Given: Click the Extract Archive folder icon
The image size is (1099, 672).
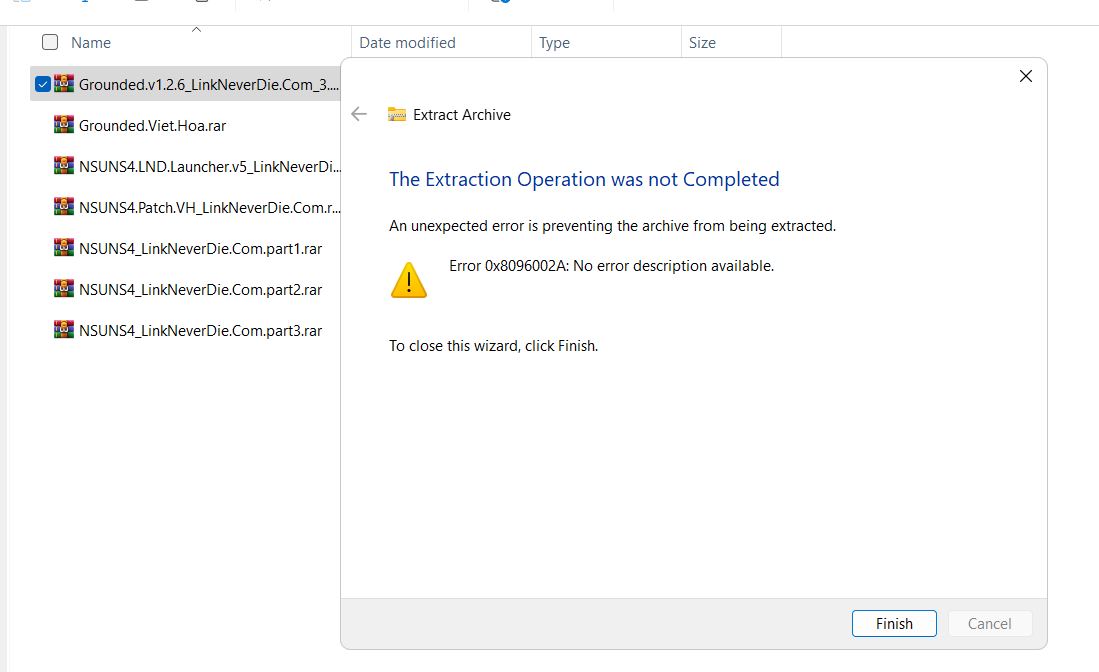Looking at the screenshot, I should [x=397, y=114].
